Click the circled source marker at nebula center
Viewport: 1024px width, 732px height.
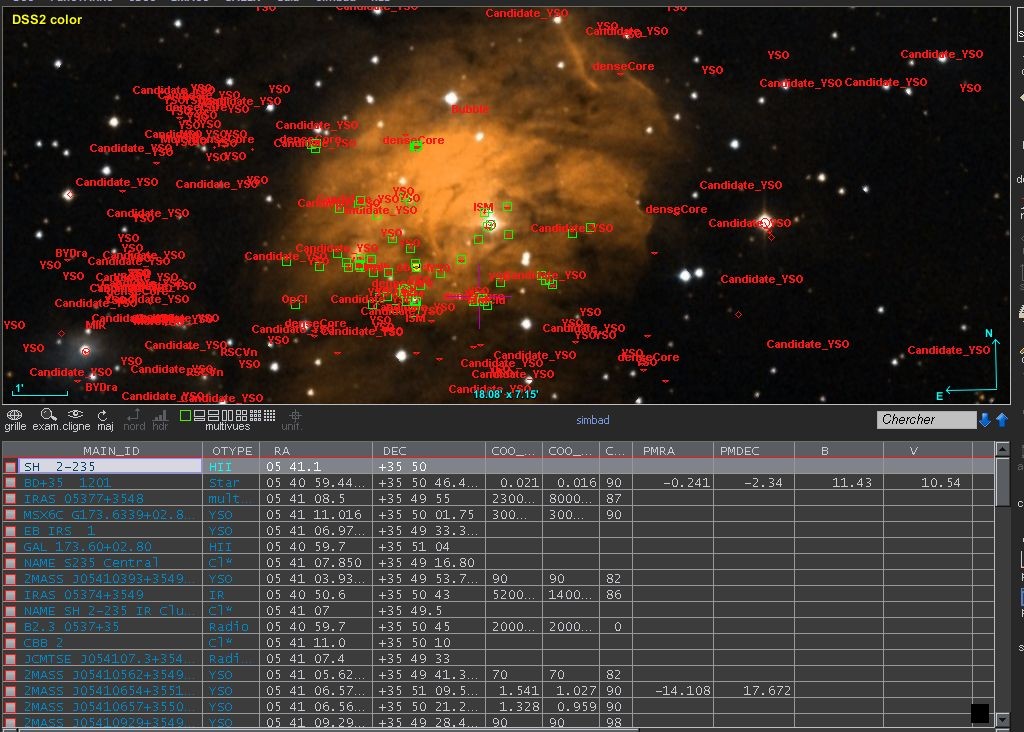click(x=490, y=225)
